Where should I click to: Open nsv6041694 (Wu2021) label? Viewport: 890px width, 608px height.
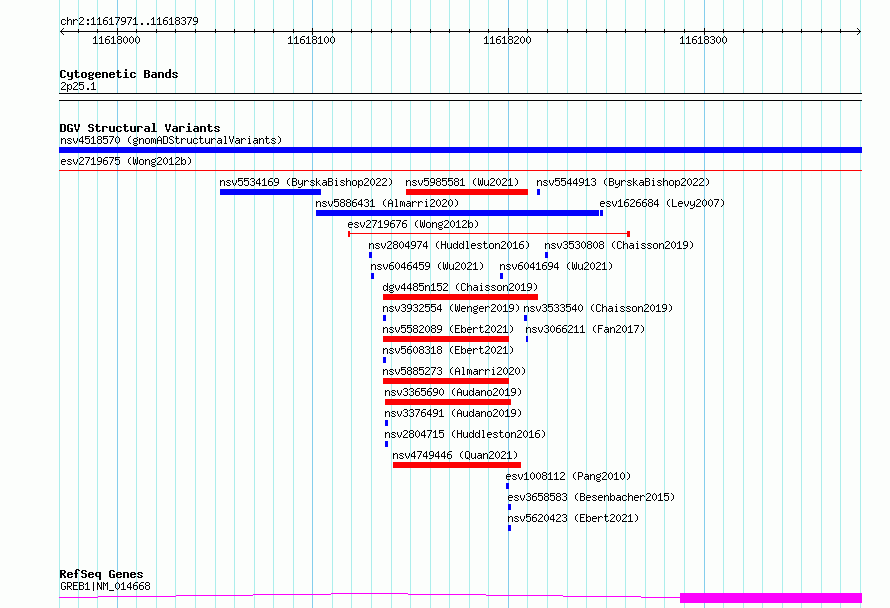(x=556, y=266)
